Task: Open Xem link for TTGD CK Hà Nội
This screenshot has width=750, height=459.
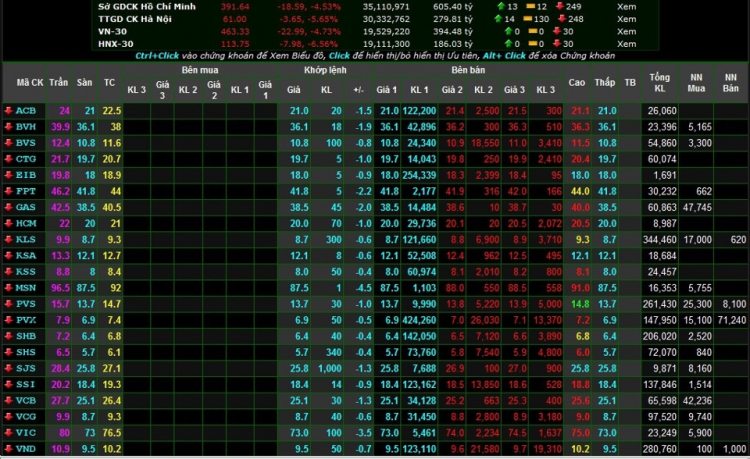Action: tap(626, 19)
